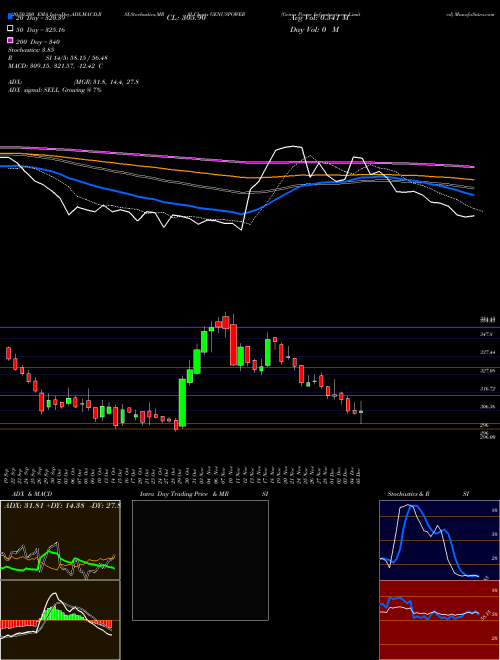Click the MACD histogram chart thumbnail
500x660 pixels.
pyautogui.click(x=60, y=620)
